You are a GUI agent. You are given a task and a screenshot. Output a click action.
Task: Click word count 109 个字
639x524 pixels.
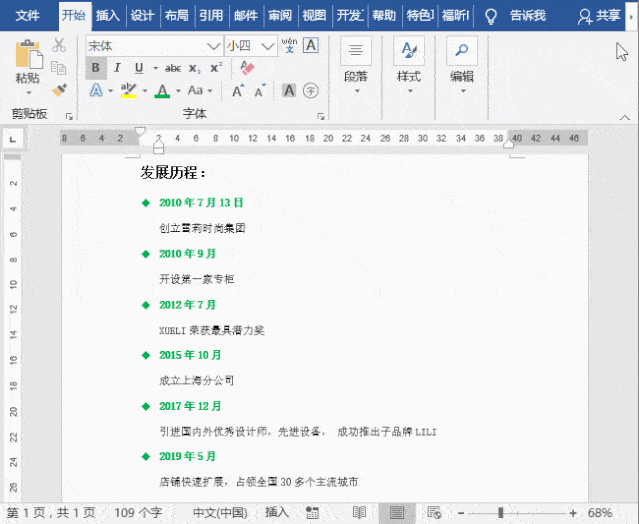click(x=138, y=513)
